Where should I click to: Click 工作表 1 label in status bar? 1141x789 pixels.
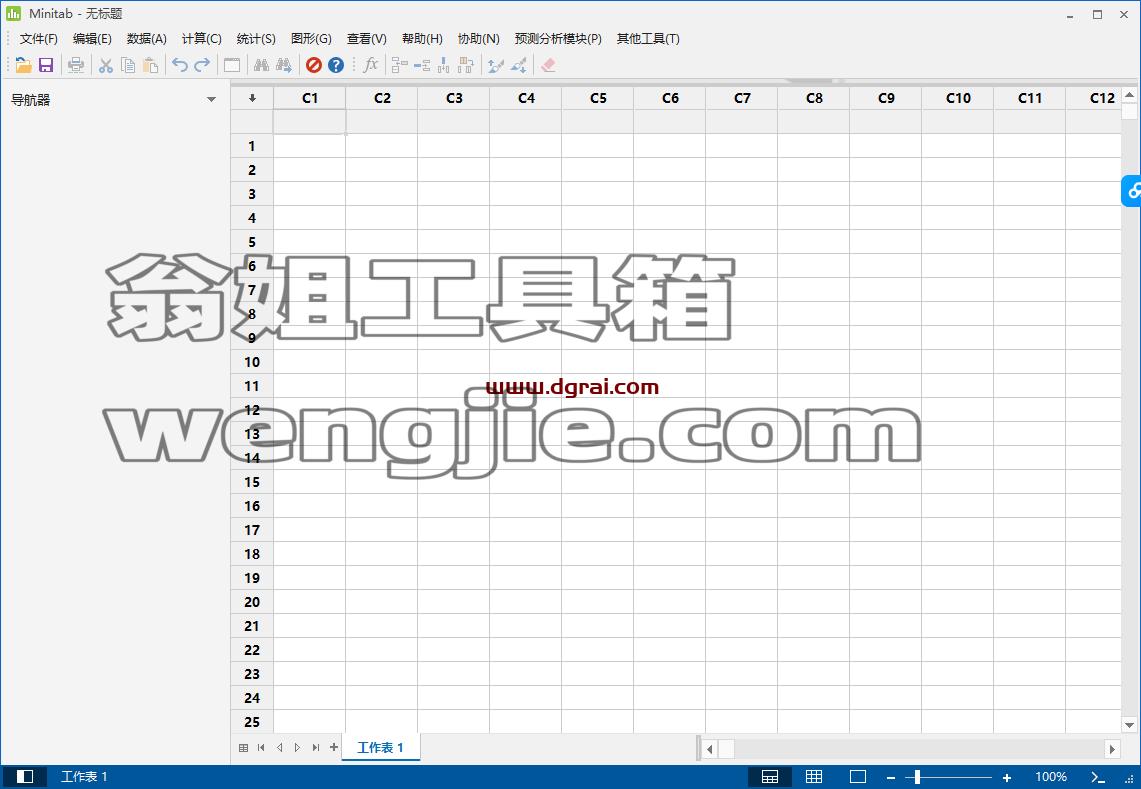click(84, 777)
